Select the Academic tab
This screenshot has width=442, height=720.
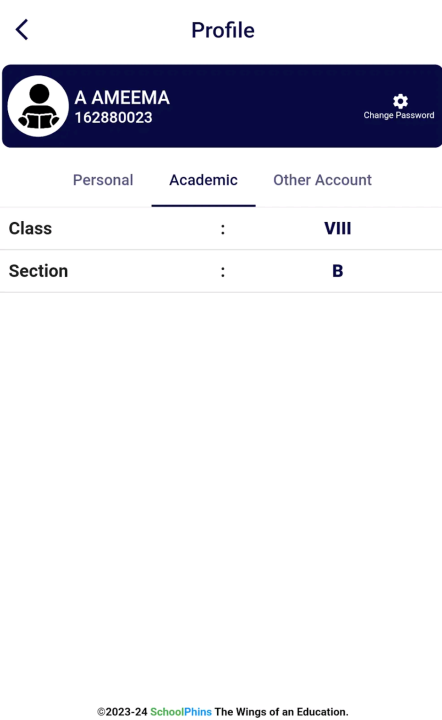point(203,180)
